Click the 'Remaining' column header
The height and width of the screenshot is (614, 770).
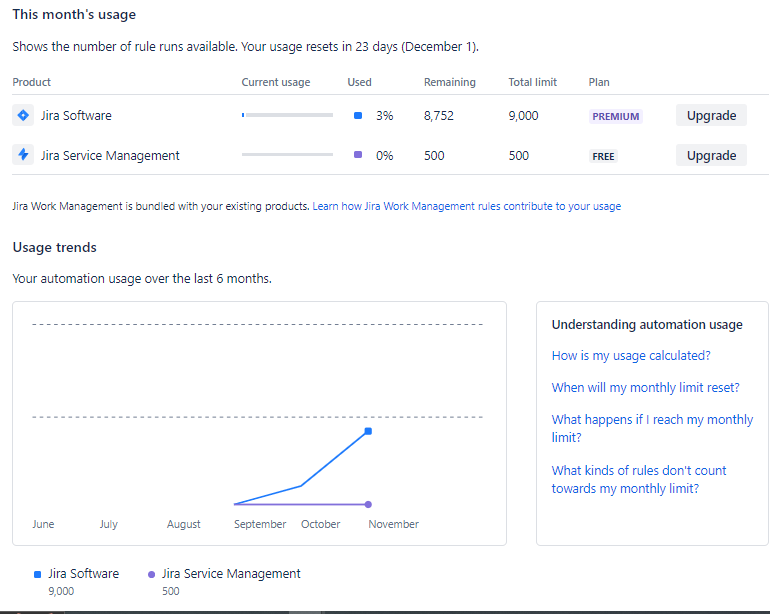click(450, 82)
